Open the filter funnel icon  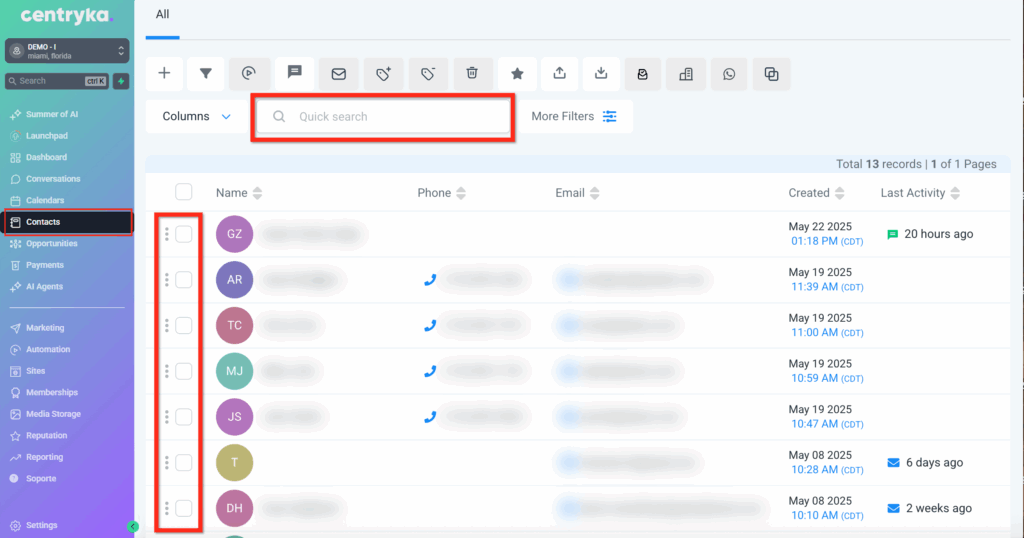pyautogui.click(x=205, y=73)
